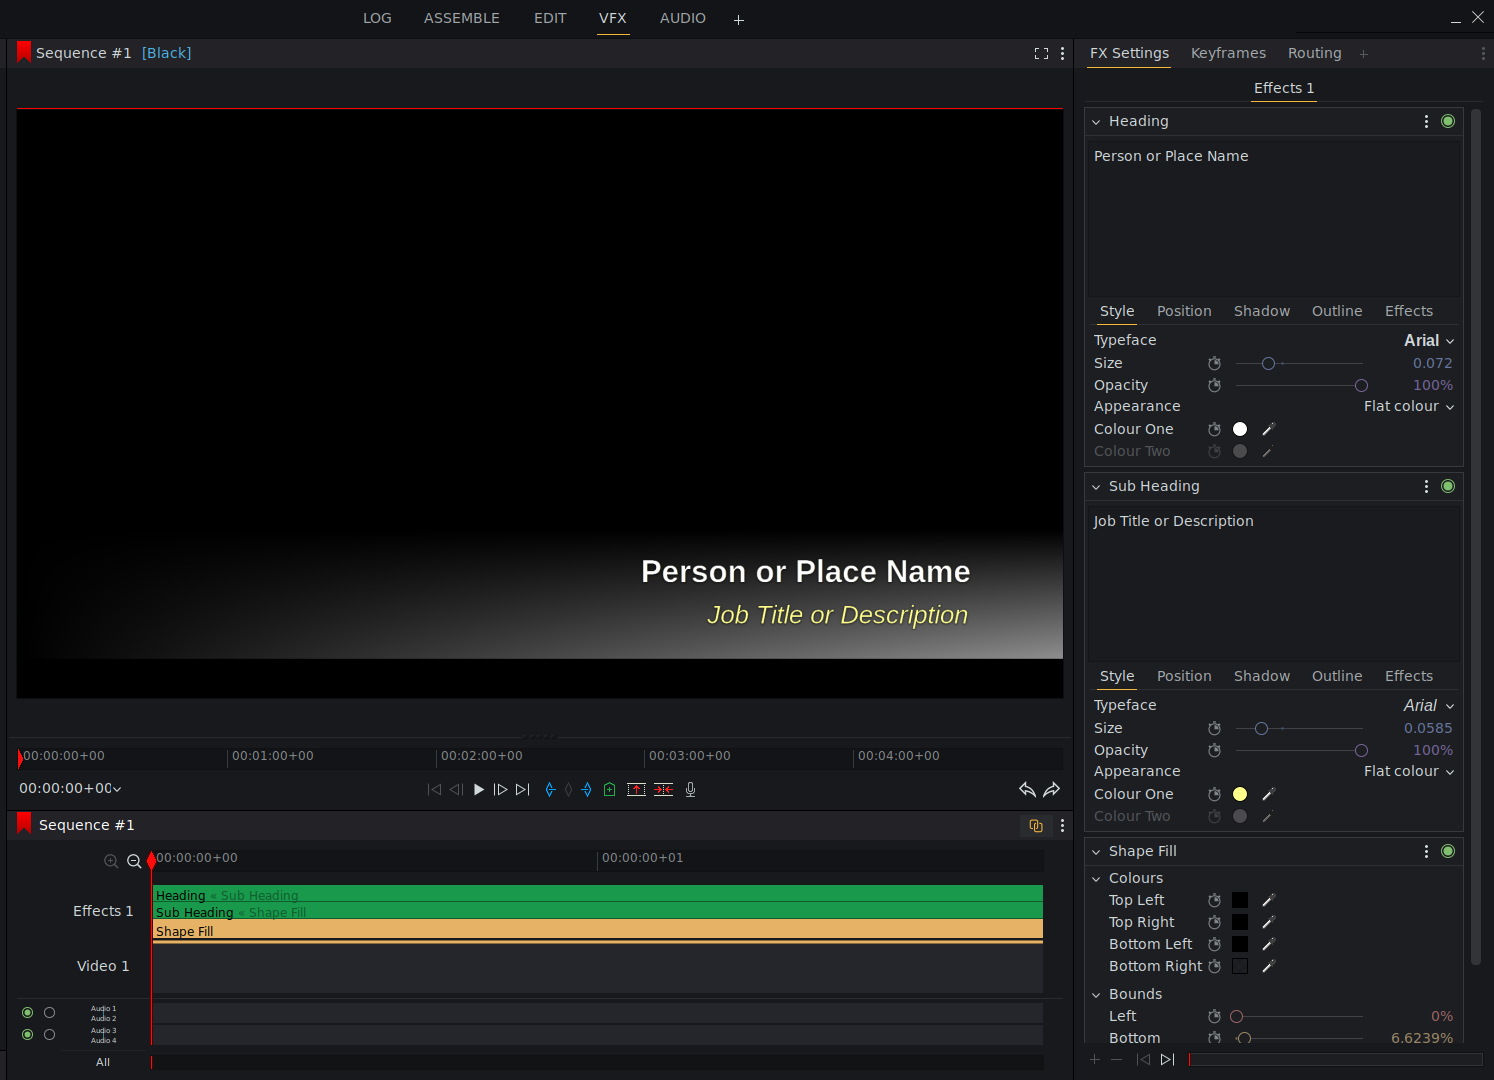Collapse the Sub Heading effect panel
1494x1080 pixels.
1096,487
